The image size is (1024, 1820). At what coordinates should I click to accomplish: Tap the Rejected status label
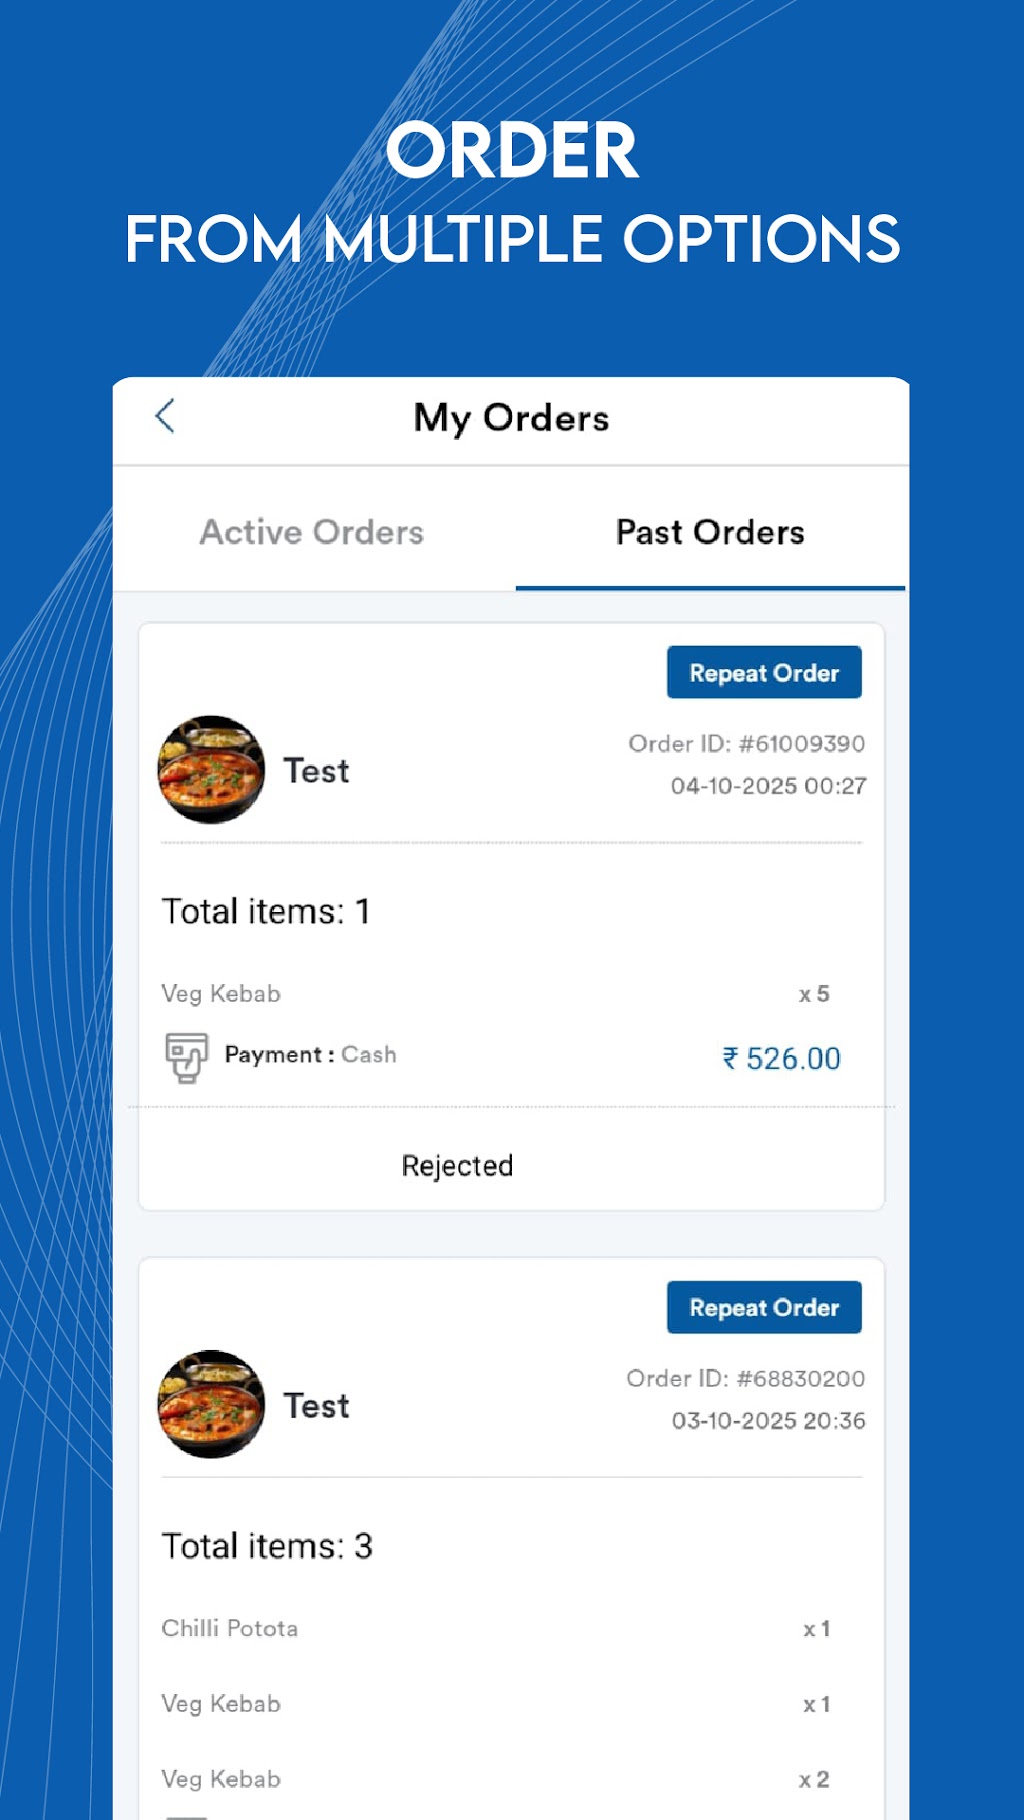pos(457,1166)
